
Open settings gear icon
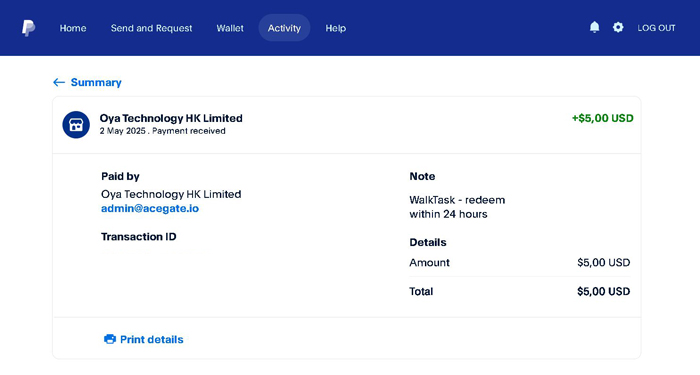point(618,27)
